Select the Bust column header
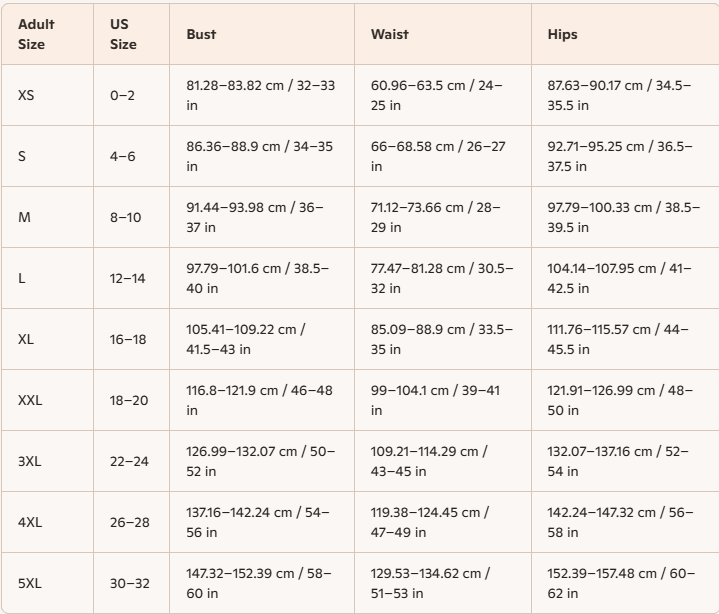 coord(201,34)
